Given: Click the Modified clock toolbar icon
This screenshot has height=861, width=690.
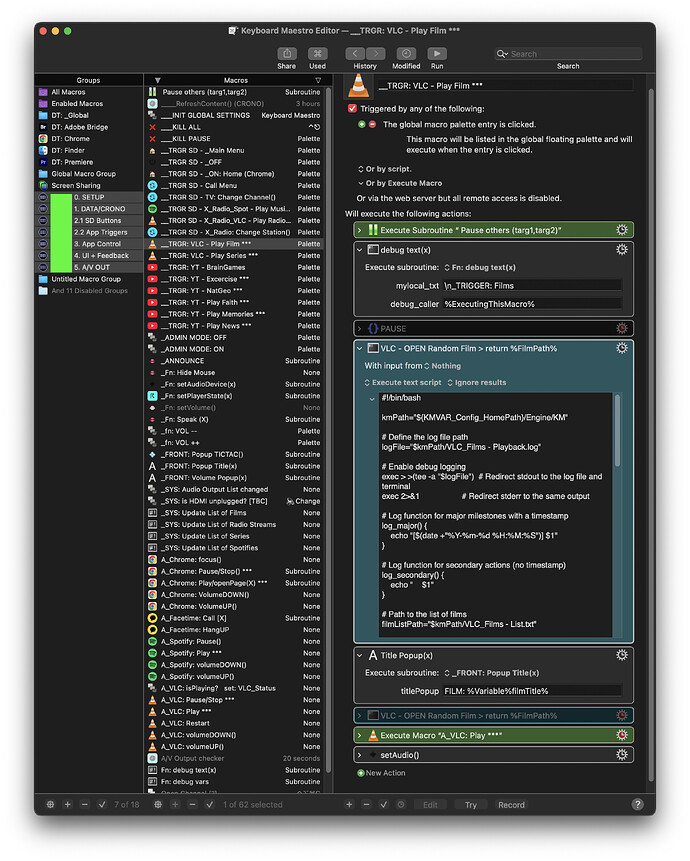Looking at the screenshot, I should click(x=406, y=53).
